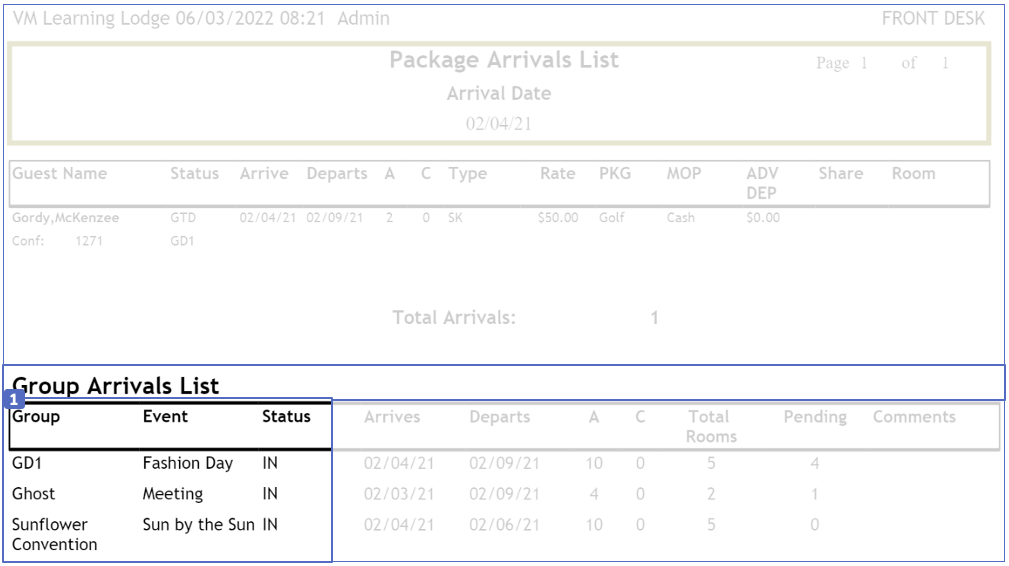Click the Total Rooms column header
Image resolution: width=1009 pixels, height=566 pixels.
pos(709,426)
